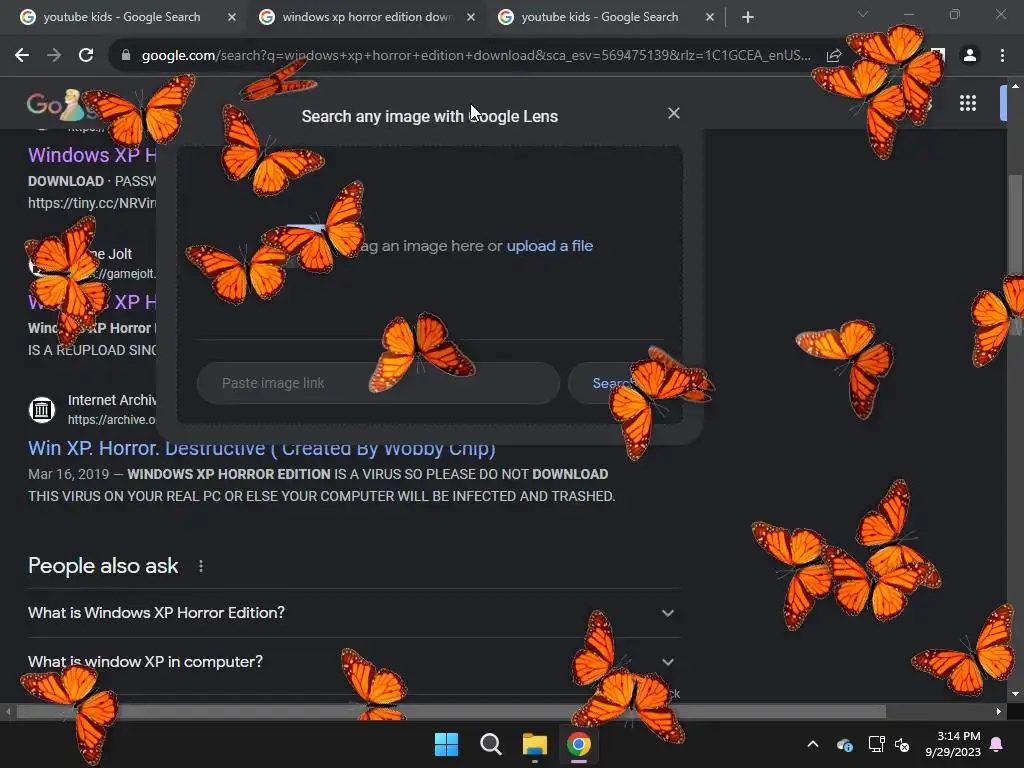The image size is (1024, 768).
Task: Click the Internet Archive site icon
Action: pyautogui.click(x=42, y=409)
